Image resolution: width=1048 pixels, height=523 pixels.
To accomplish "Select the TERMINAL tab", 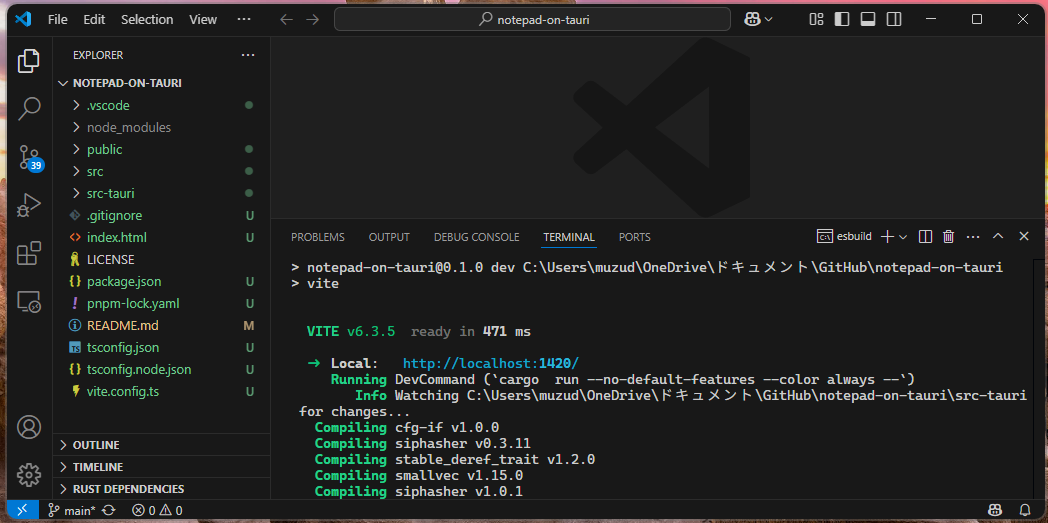I will click(x=569, y=237).
